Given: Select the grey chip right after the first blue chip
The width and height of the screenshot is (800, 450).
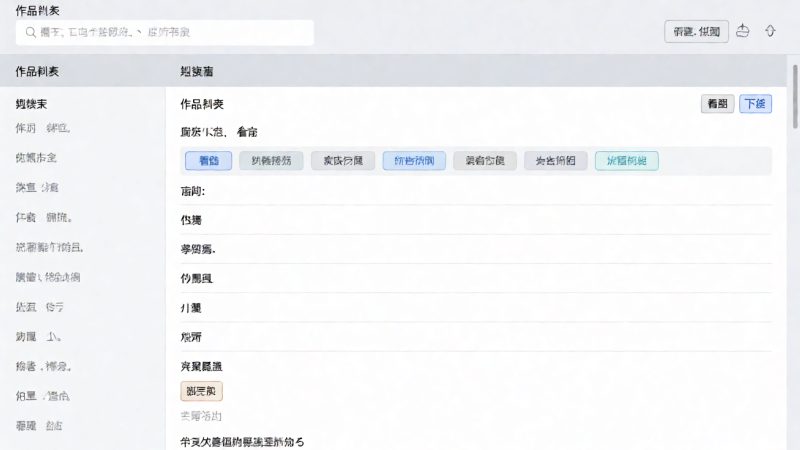Looking at the screenshot, I should (271, 161).
